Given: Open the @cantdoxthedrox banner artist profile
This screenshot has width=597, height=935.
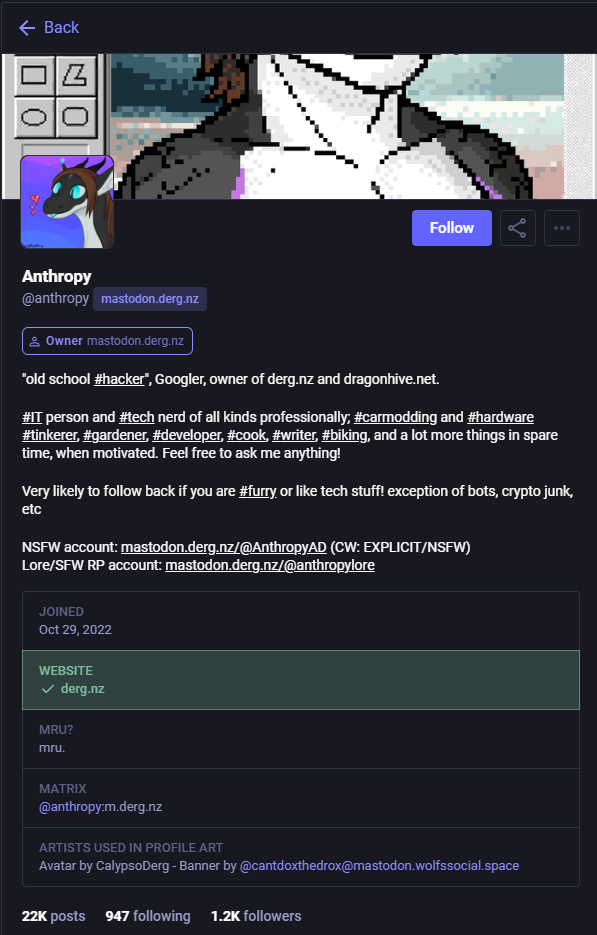Looking at the screenshot, I should point(379,866).
